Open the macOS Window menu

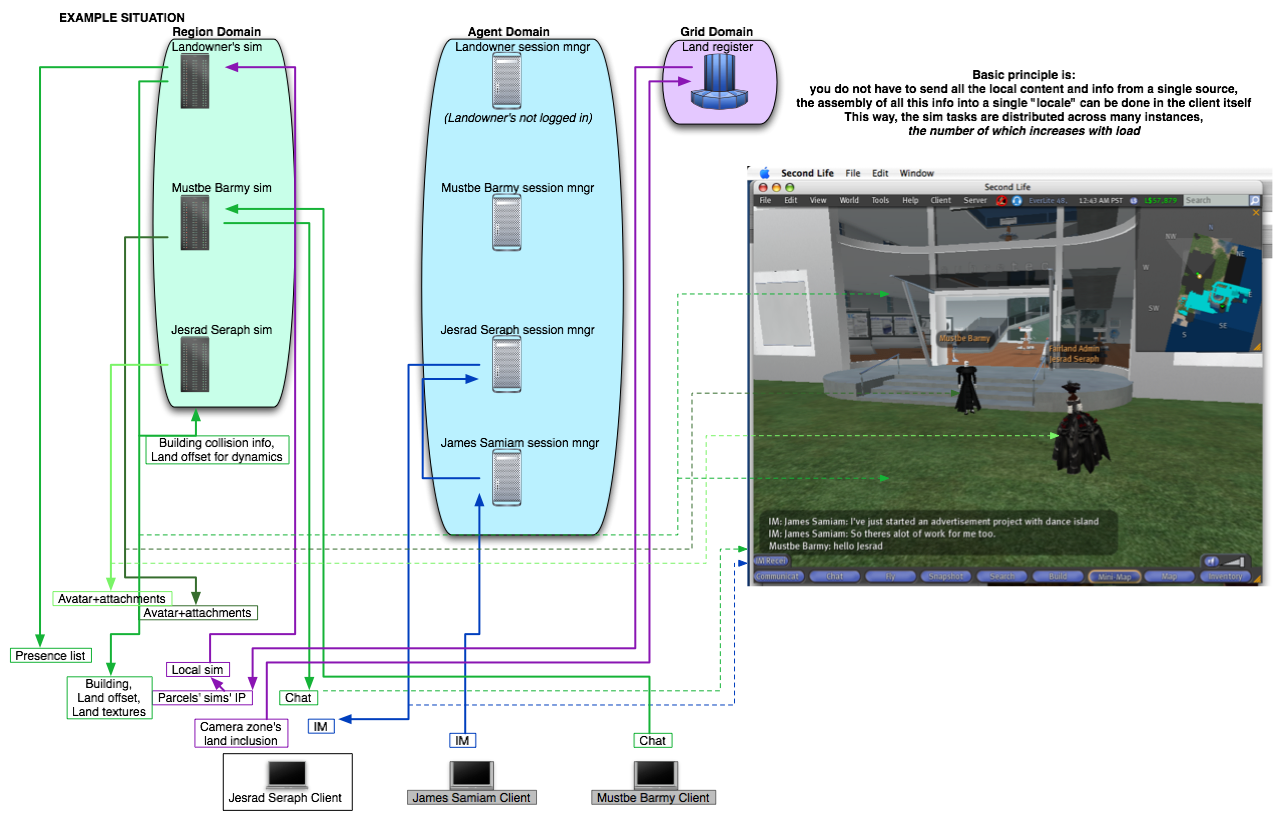[x=916, y=173]
